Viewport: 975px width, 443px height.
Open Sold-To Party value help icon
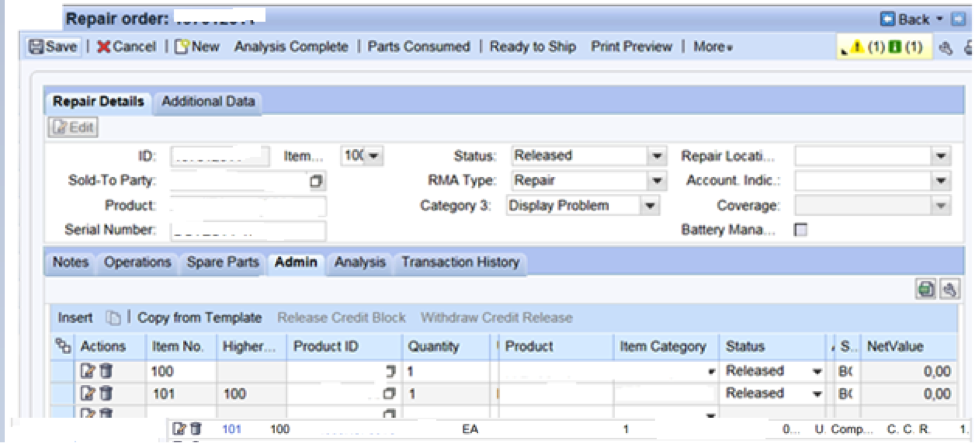click(316, 182)
